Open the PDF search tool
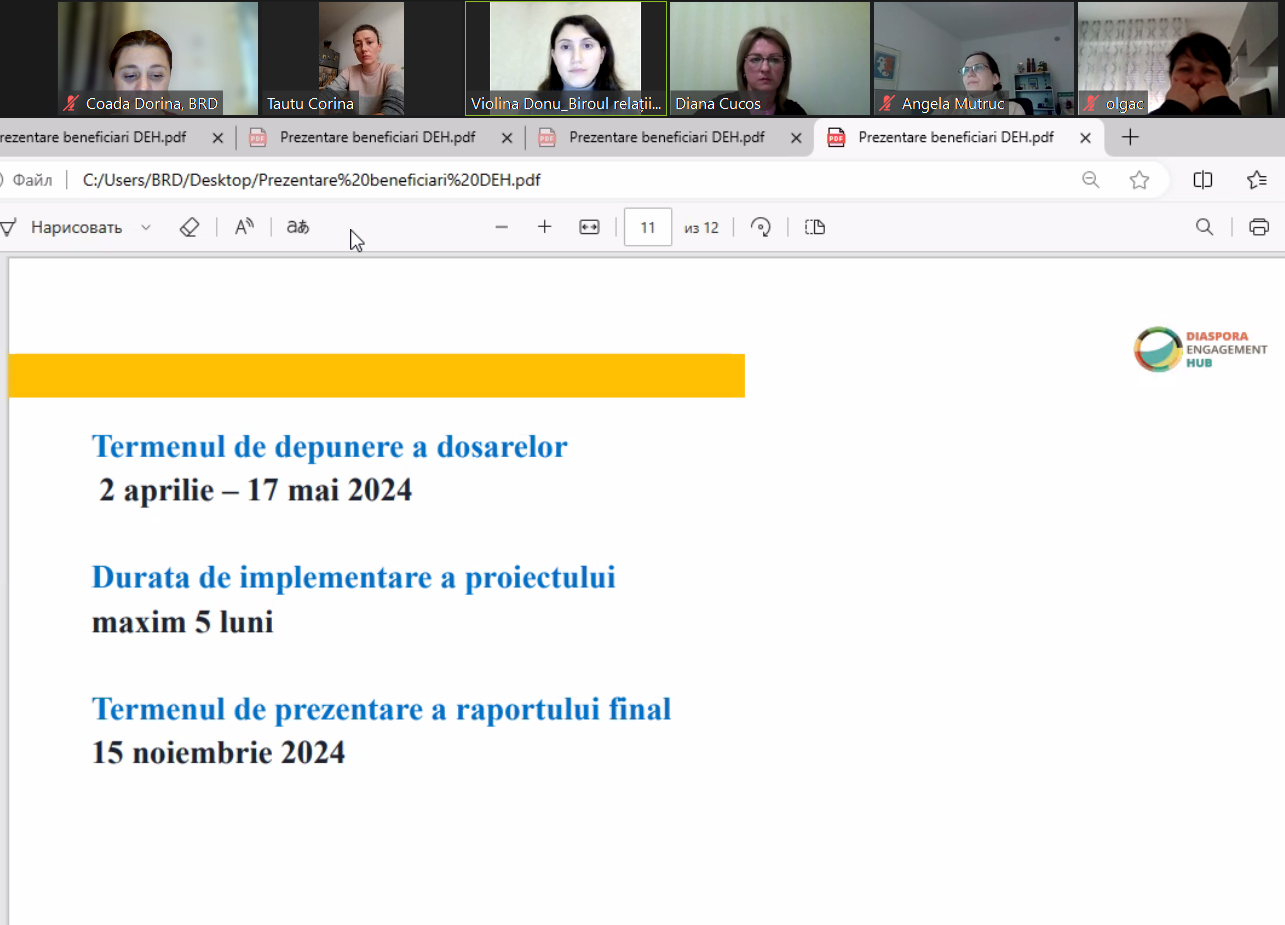Screen dimensions: 1285x925 pos(1205,228)
